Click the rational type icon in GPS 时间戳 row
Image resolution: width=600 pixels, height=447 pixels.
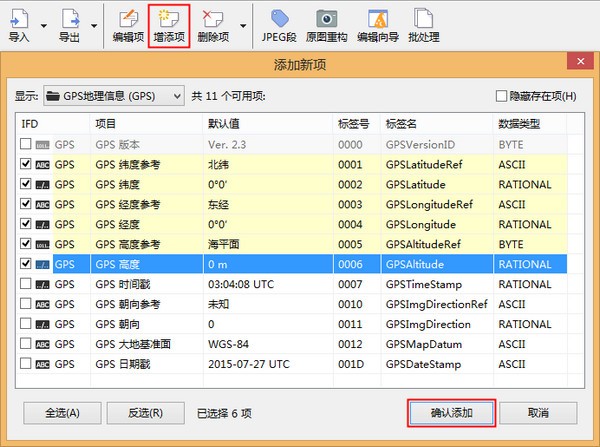coord(42,285)
